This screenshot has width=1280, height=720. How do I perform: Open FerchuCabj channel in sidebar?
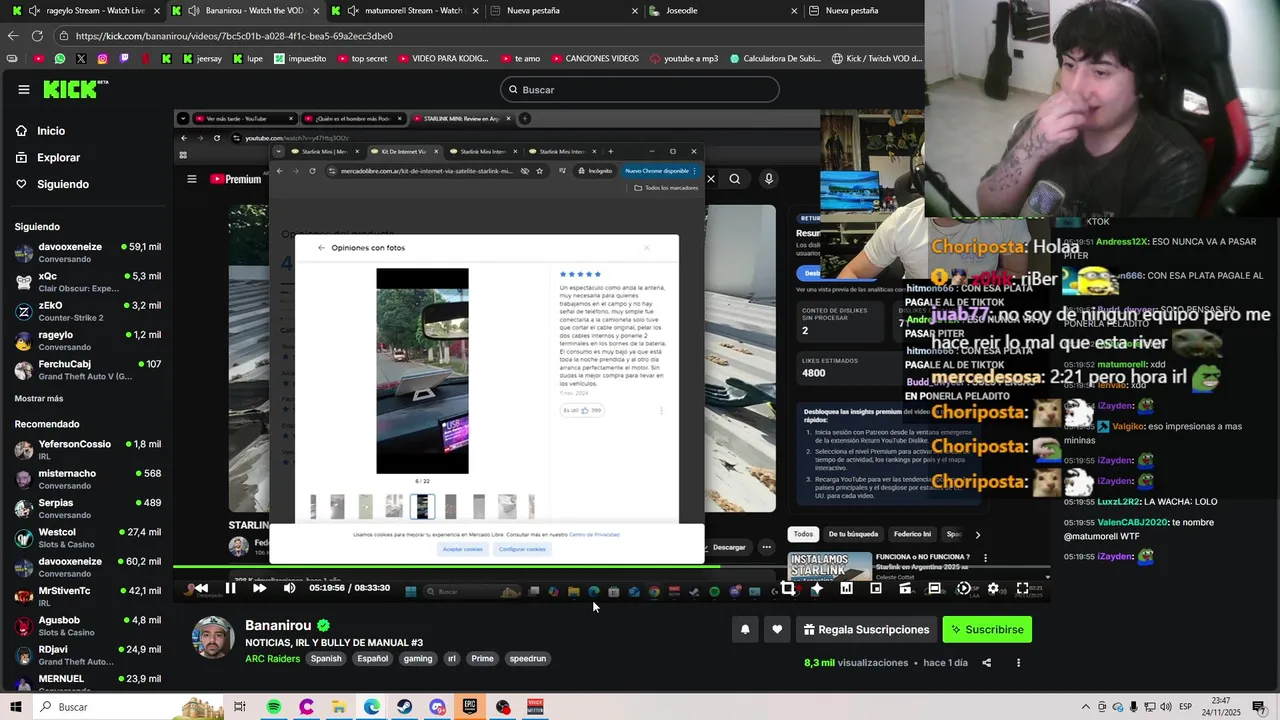(x=87, y=370)
